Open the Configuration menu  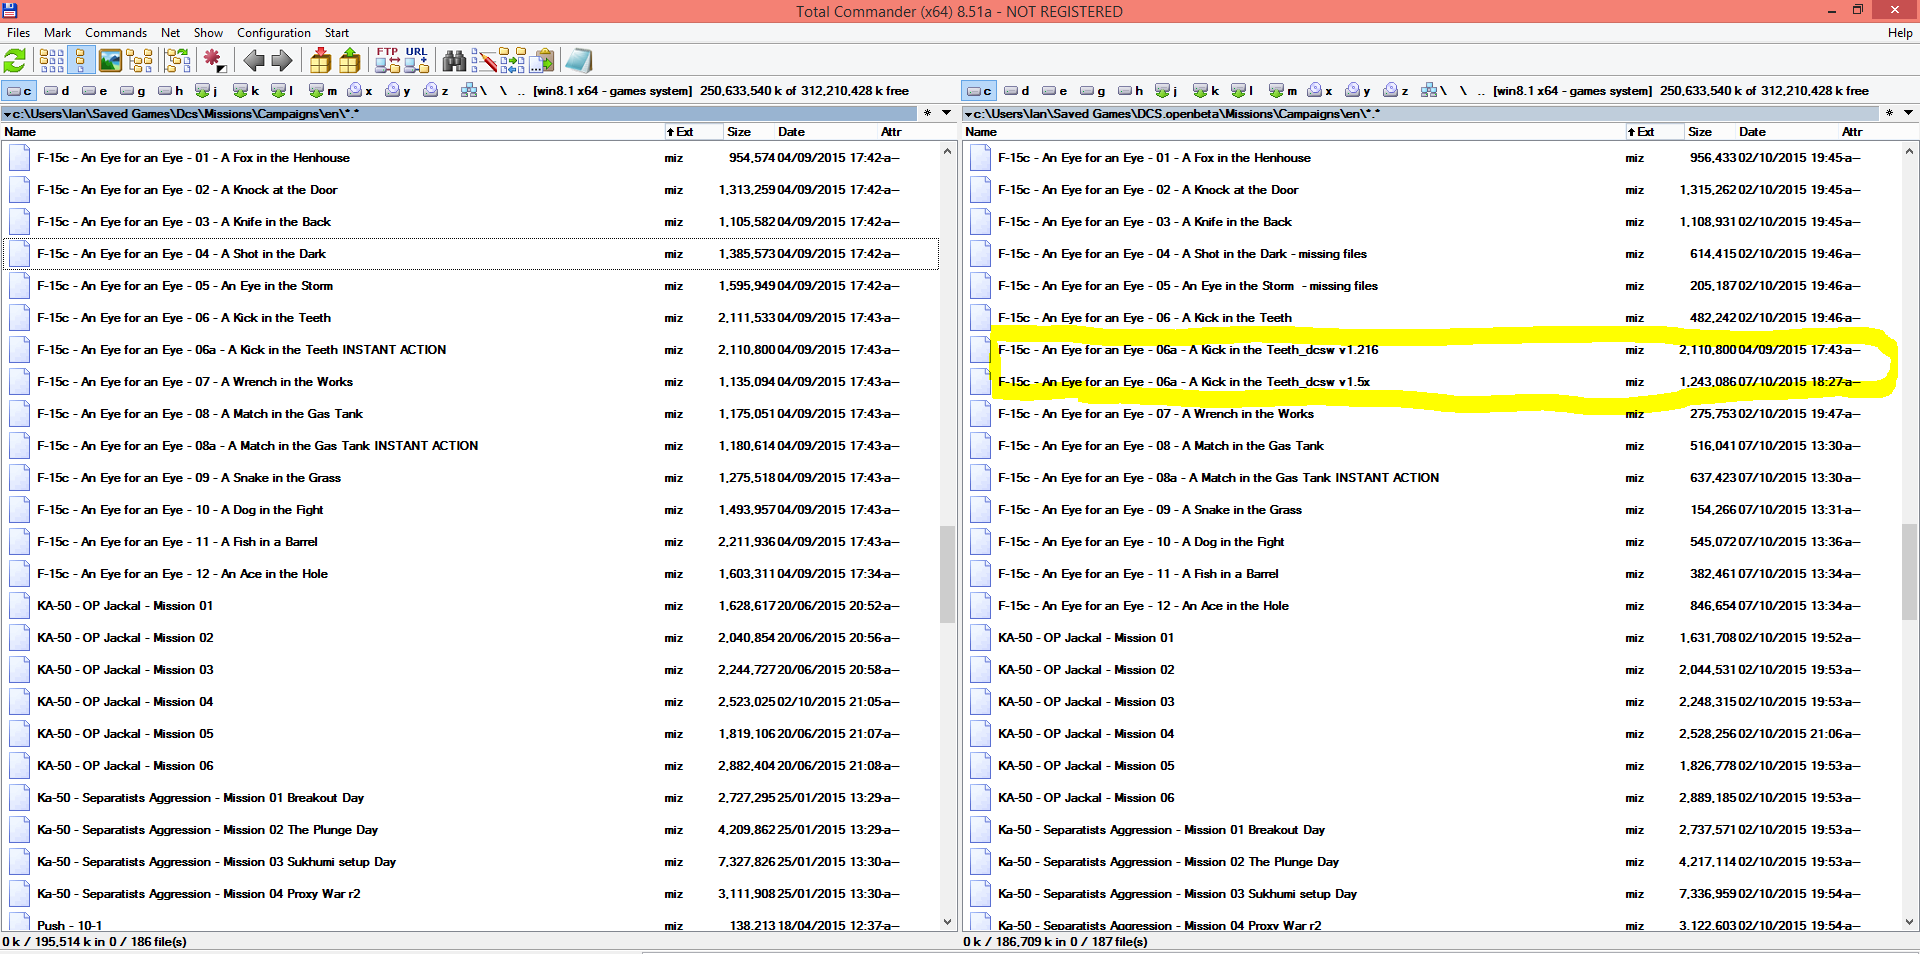[x=274, y=33]
